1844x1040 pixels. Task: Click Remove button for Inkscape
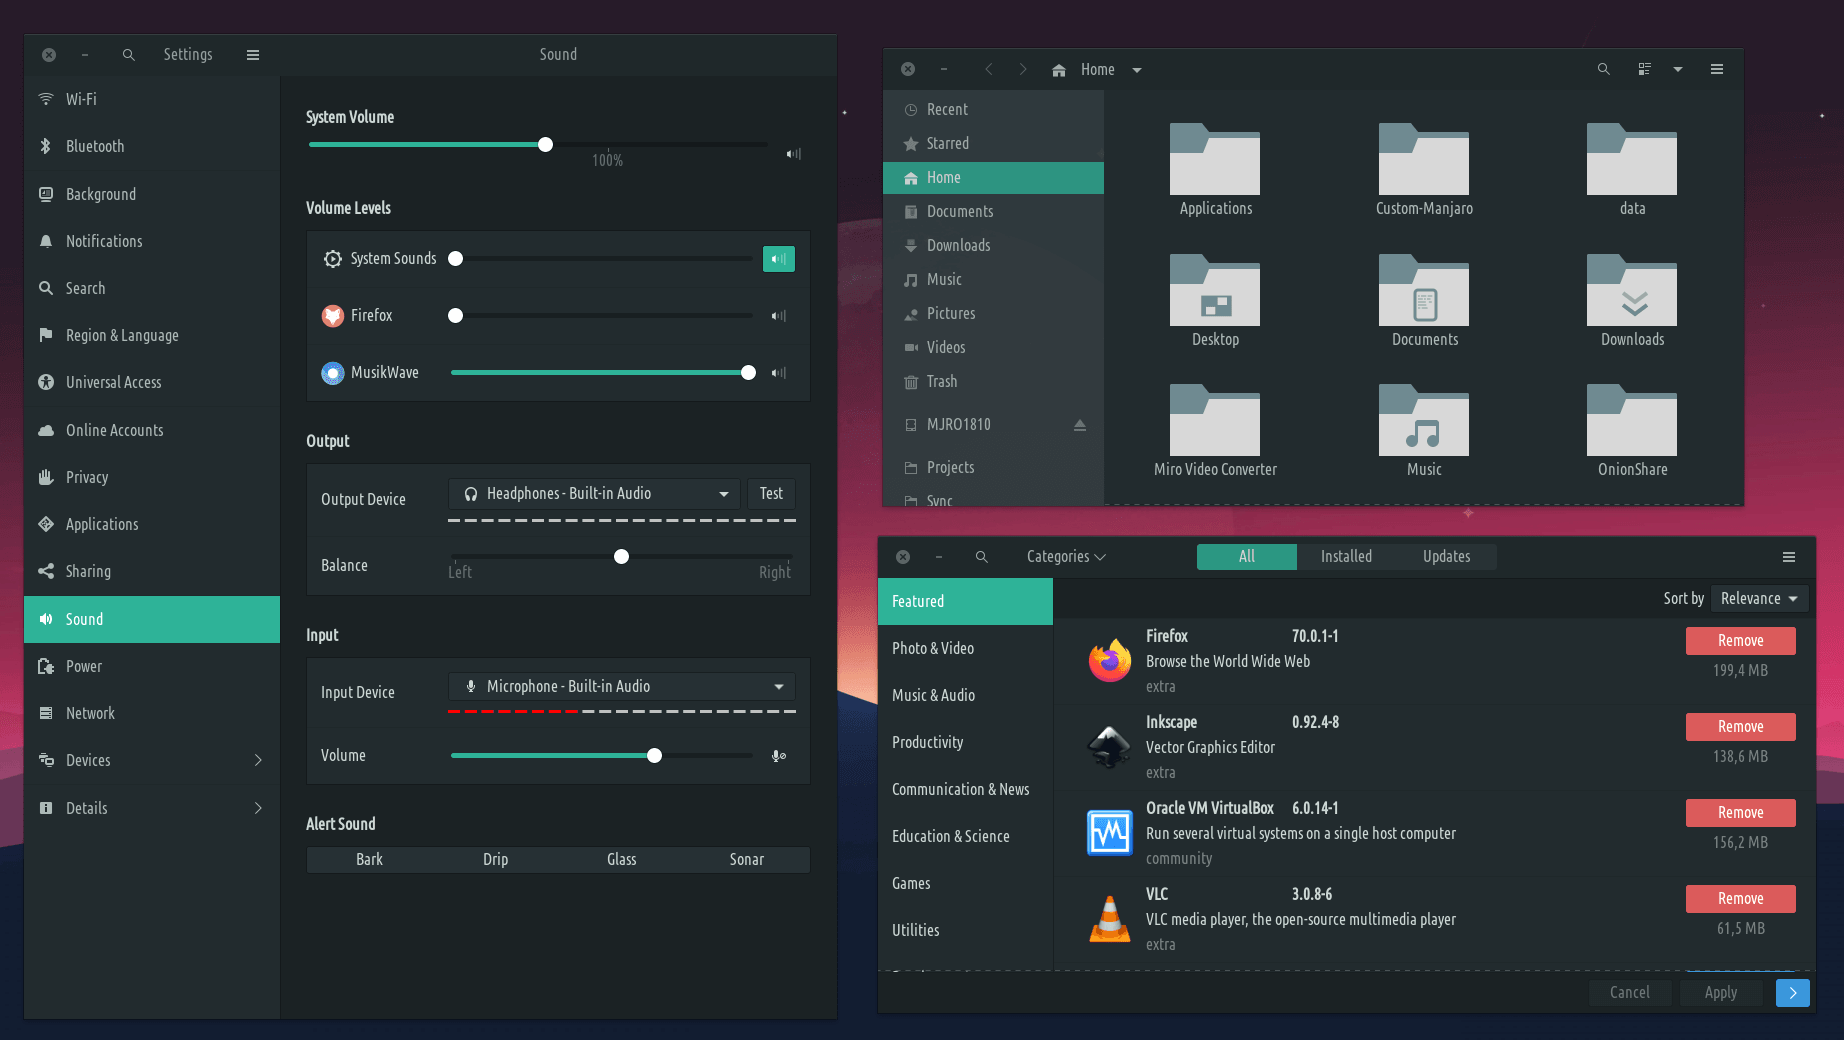pyautogui.click(x=1740, y=727)
